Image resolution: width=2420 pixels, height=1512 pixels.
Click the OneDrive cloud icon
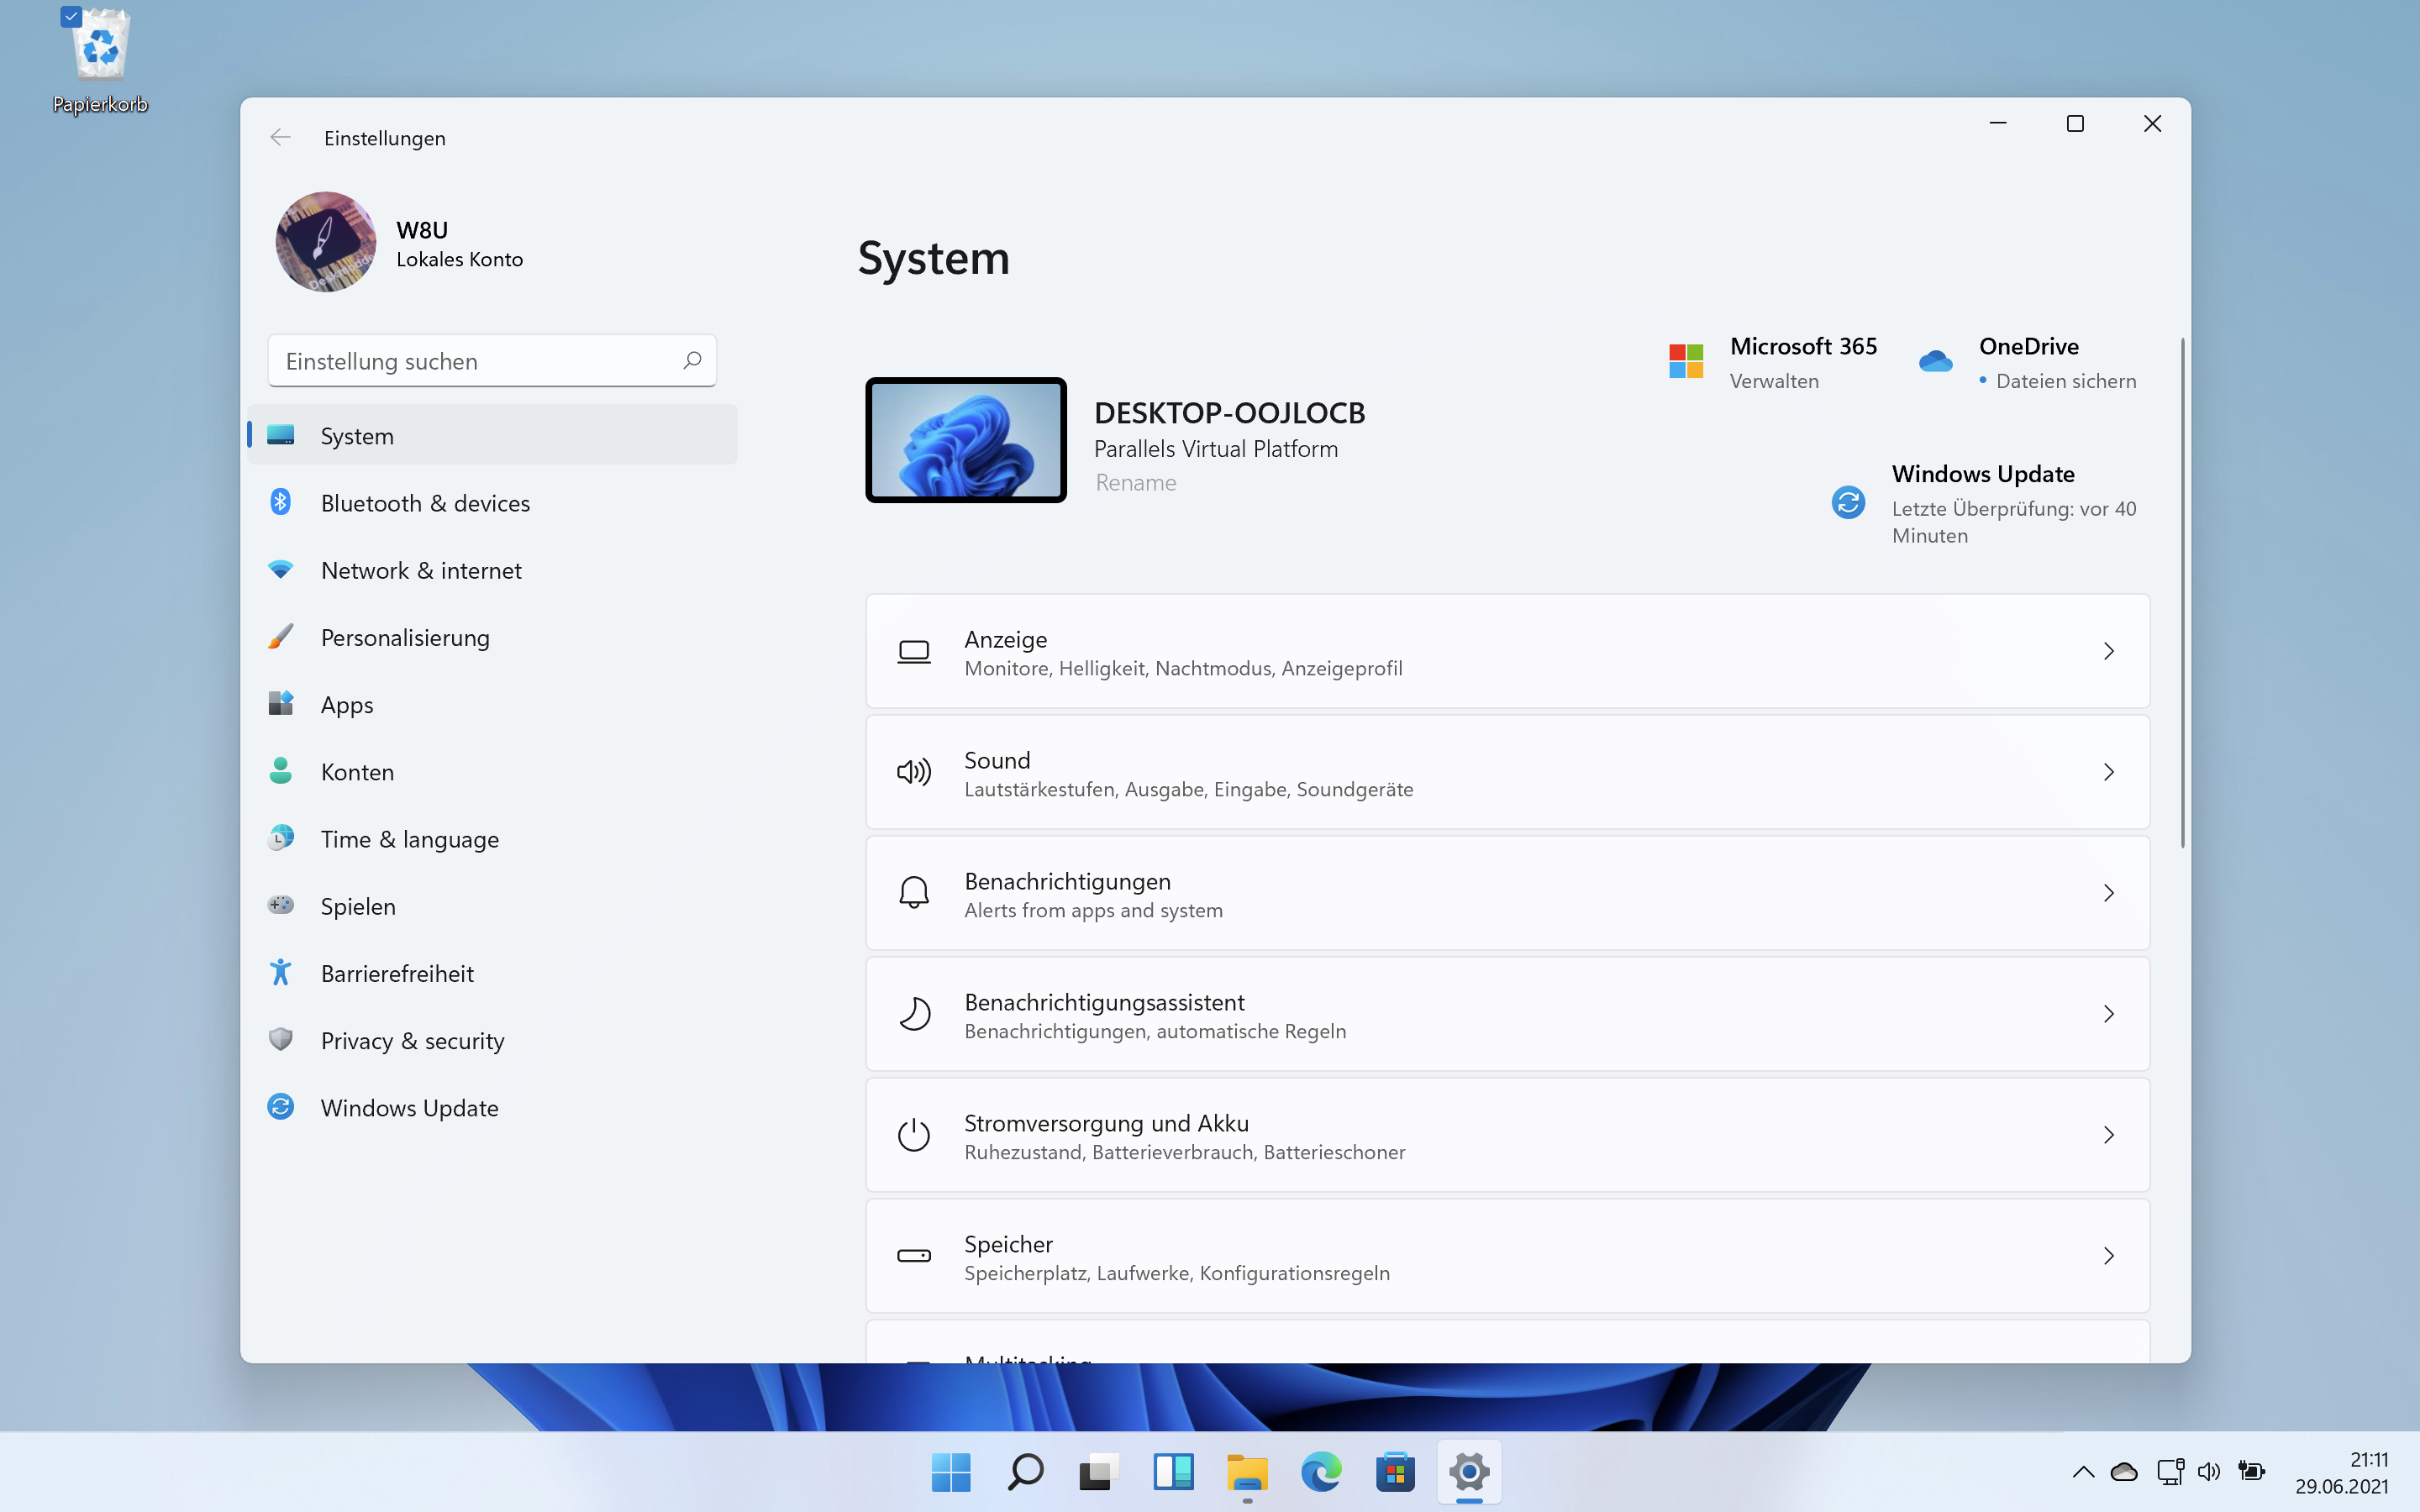click(1935, 361)
